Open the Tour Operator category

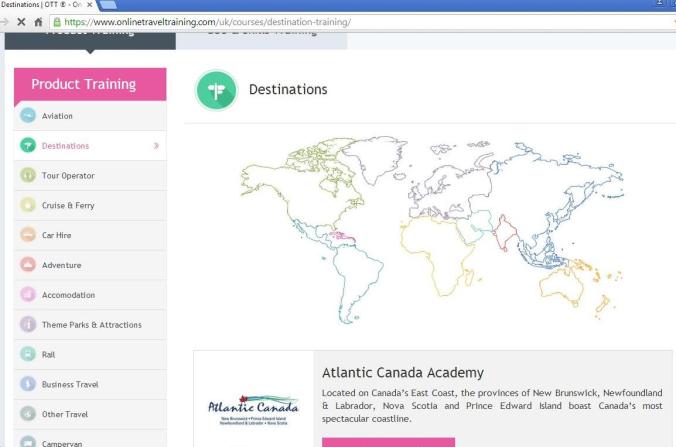click(90, 175)
